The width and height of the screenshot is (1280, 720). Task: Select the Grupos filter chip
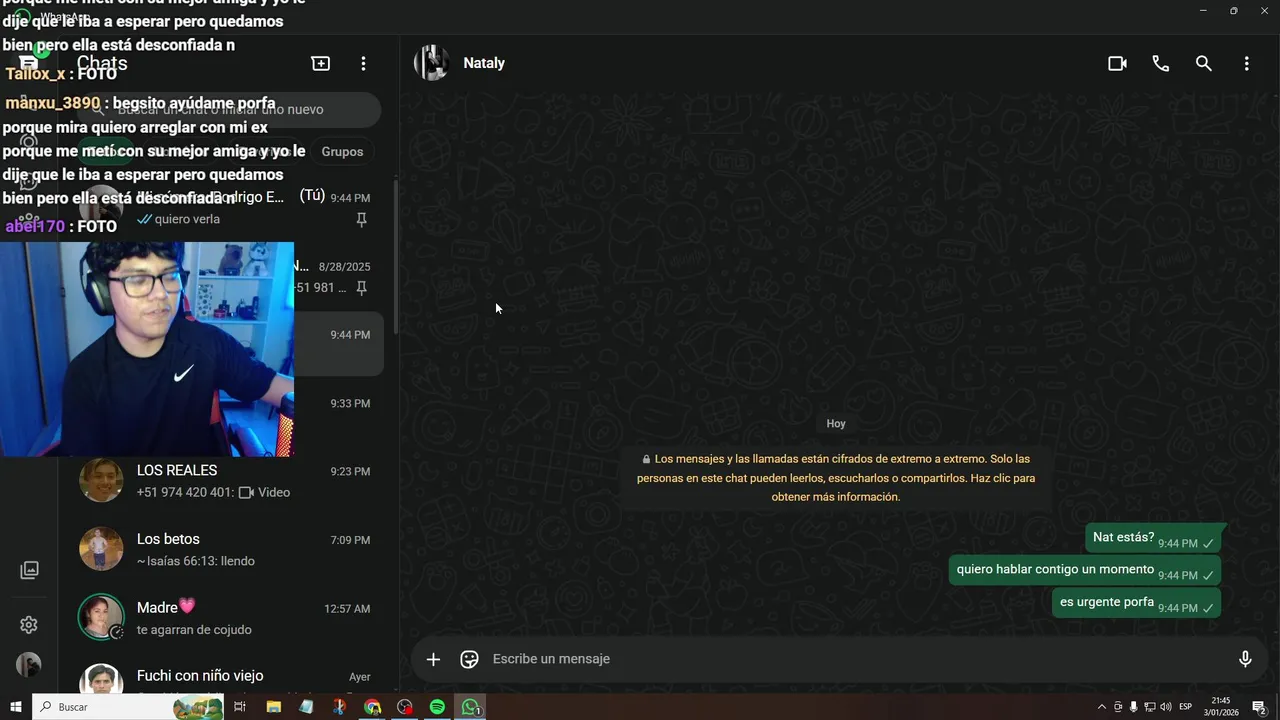coord(342,152)
